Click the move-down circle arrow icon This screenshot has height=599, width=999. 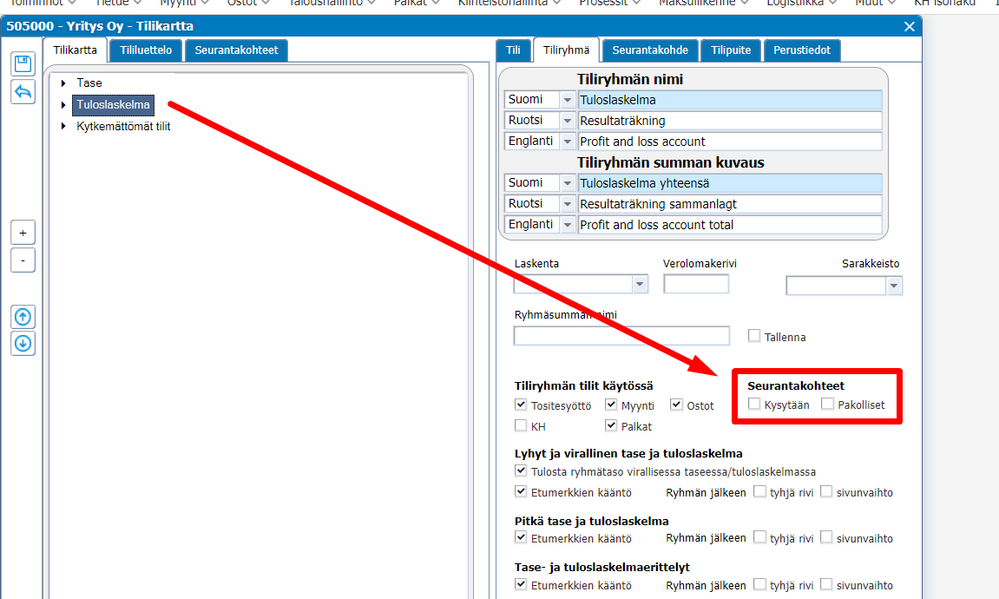coord(23,343)
